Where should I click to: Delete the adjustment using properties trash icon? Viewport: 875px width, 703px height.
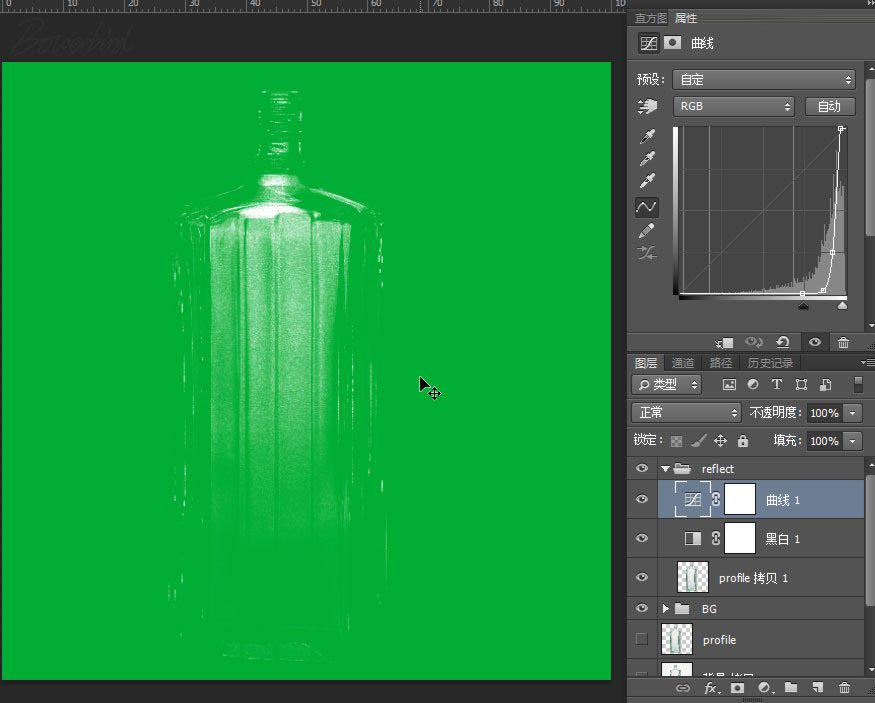[x=843, y=342]
